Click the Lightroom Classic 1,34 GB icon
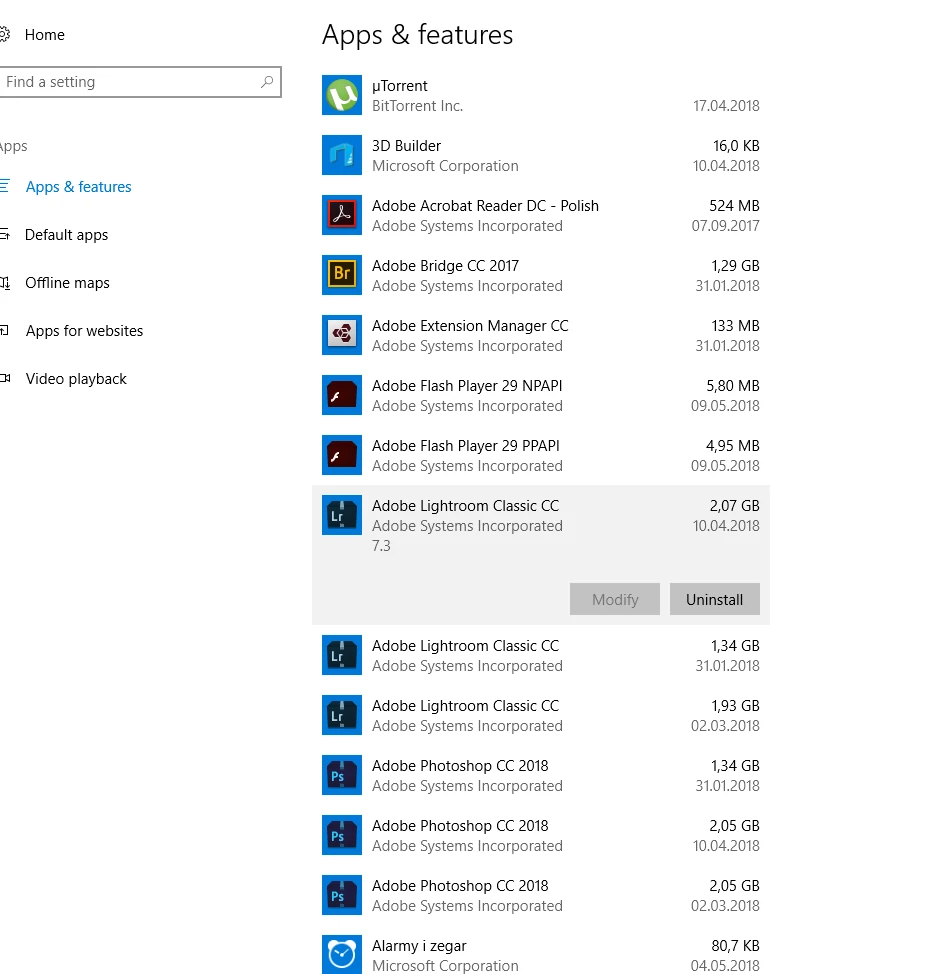This screenshot has width=925, height=974. (342, 655)
